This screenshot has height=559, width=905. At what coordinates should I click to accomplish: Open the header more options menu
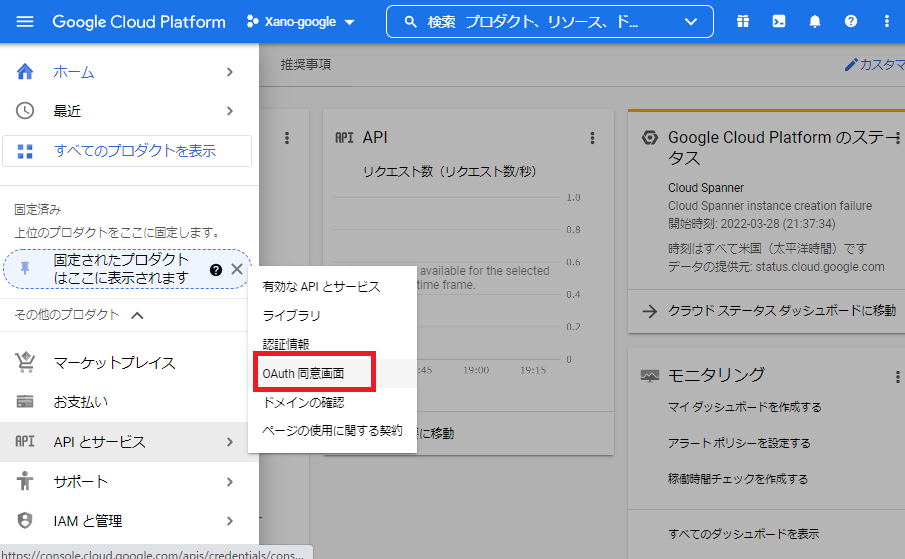coord(887,22)
